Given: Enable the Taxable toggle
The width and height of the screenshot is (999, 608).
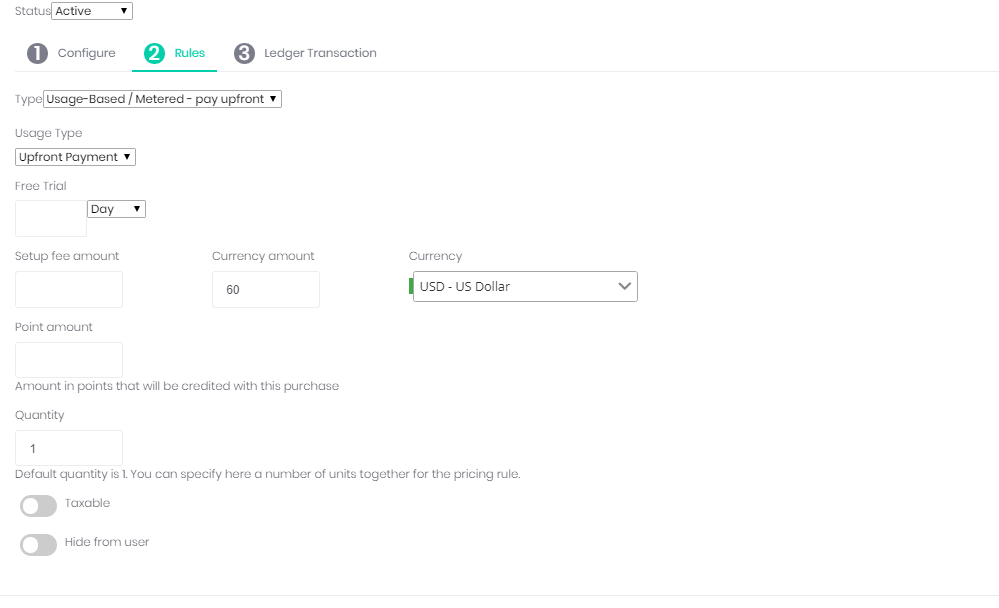Looking at the screenshot, I should [x=39, y=506].
